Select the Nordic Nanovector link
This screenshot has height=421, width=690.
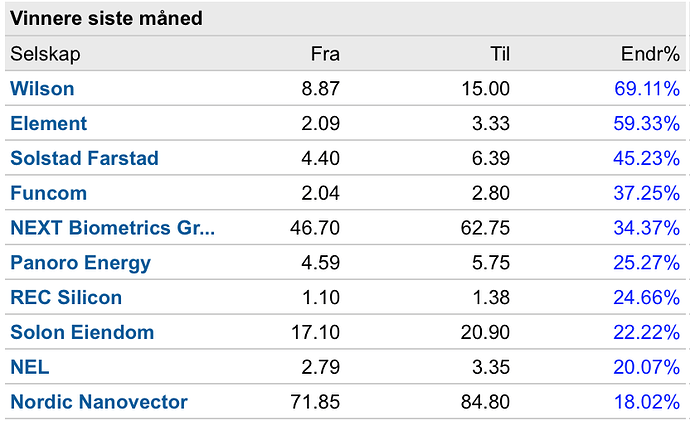pyautogui.click(x=99, y=402)
